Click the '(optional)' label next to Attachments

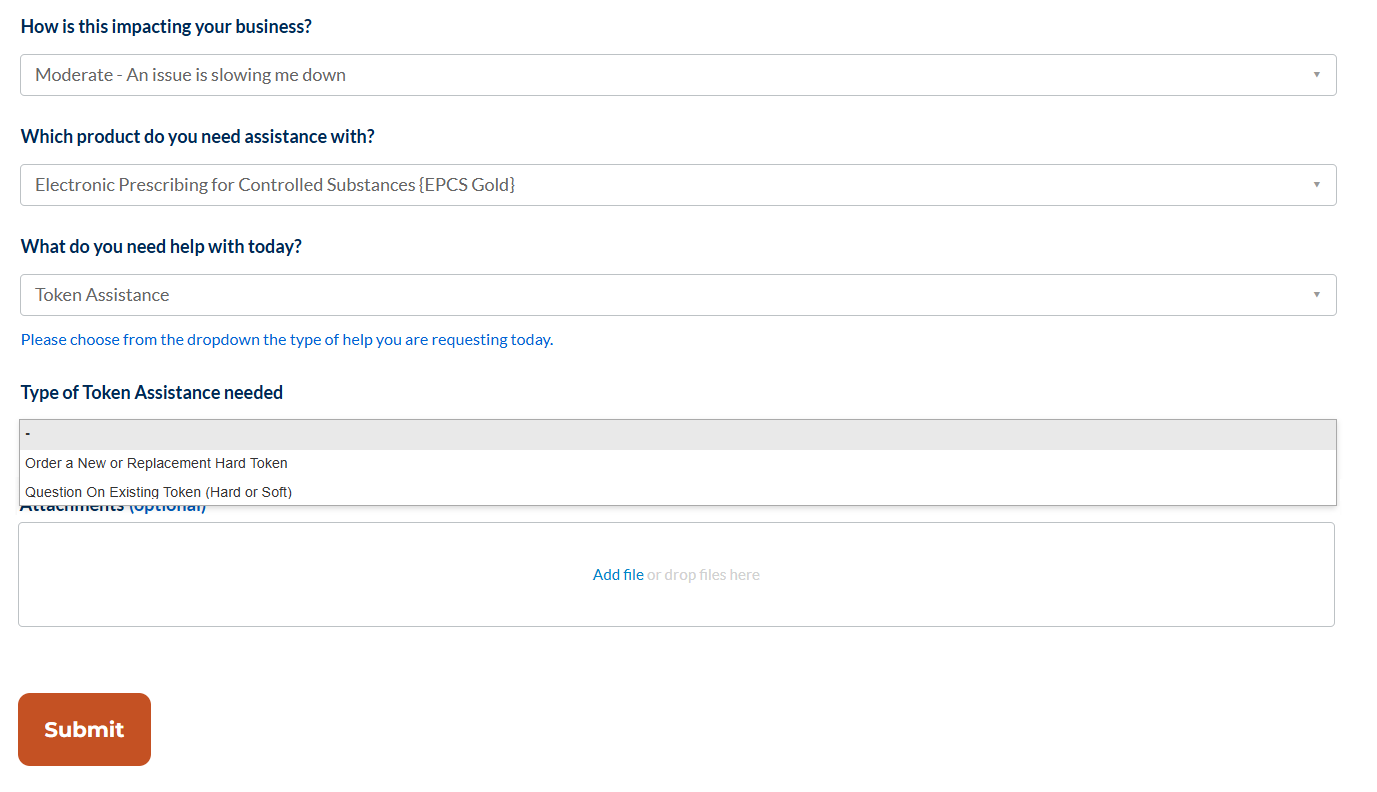(168, 504)
